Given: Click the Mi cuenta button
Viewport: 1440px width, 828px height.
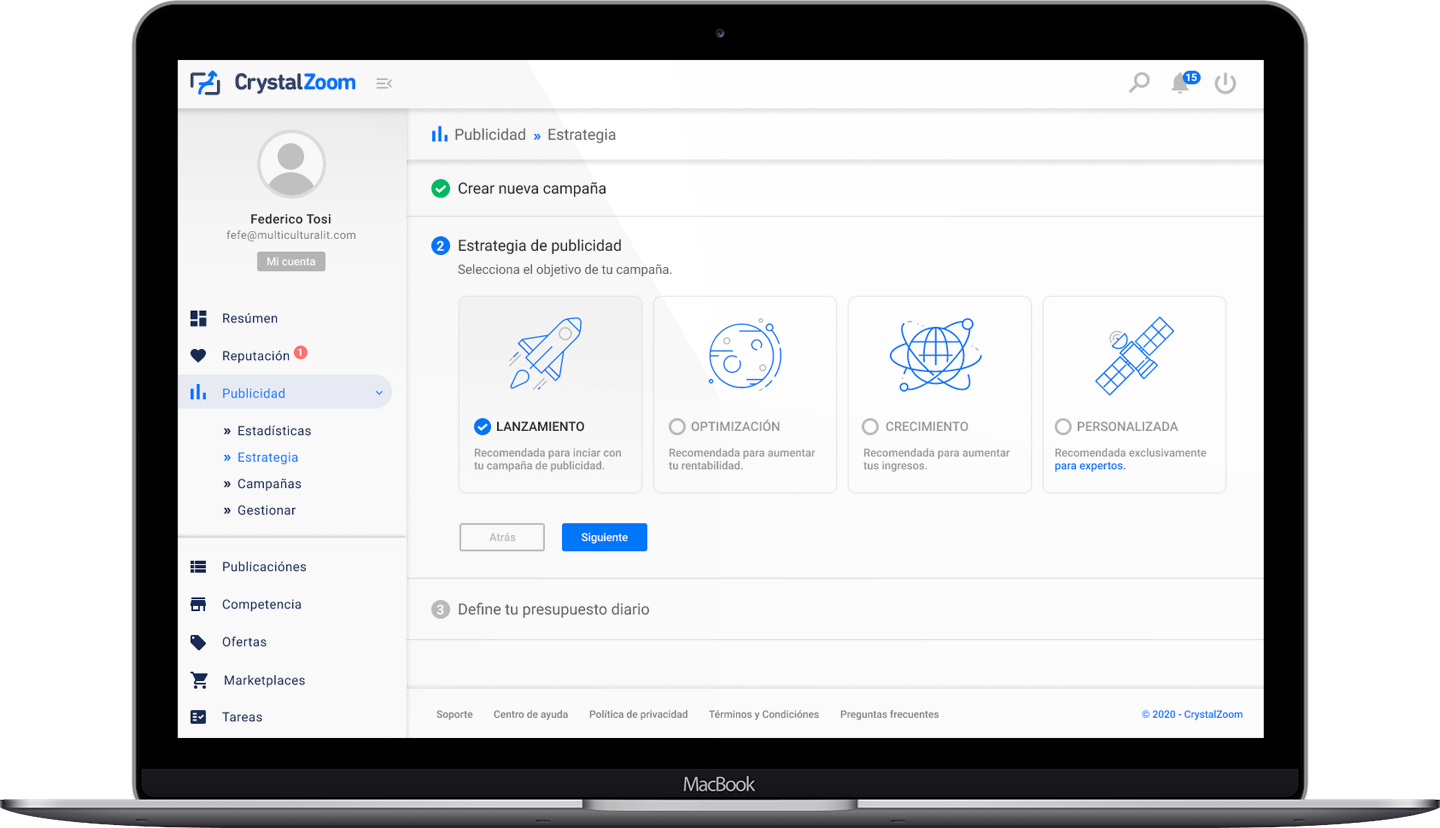Looking at the screenshot, I should tap(291, 262).
